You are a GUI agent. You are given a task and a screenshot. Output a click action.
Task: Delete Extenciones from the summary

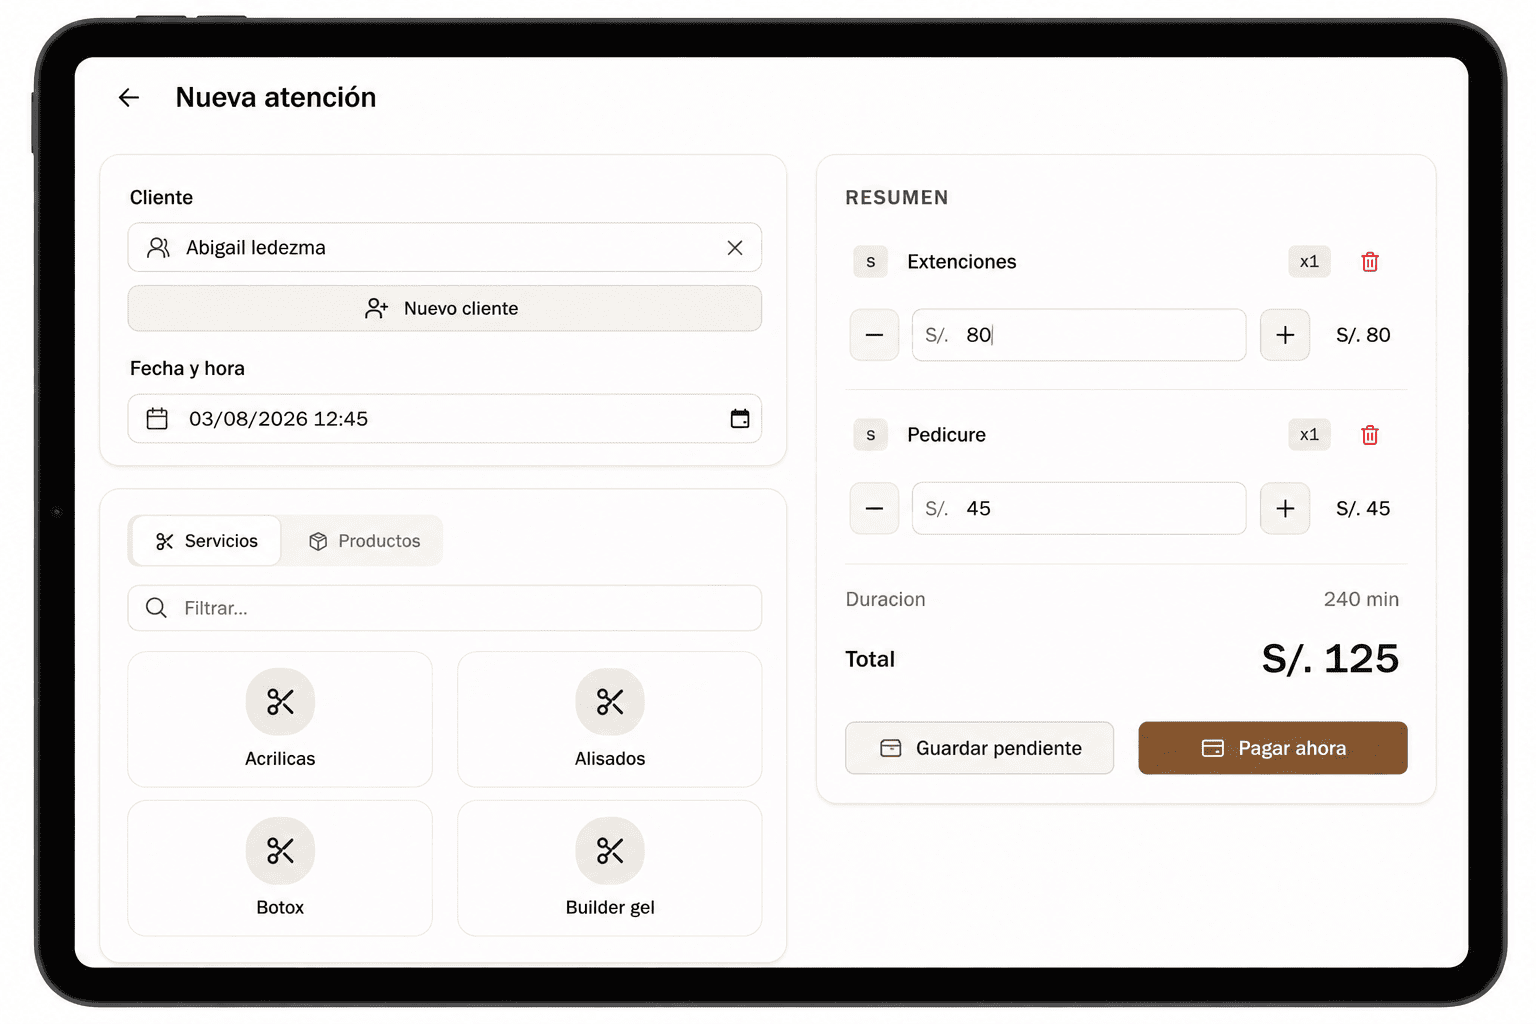(1370, 262)
